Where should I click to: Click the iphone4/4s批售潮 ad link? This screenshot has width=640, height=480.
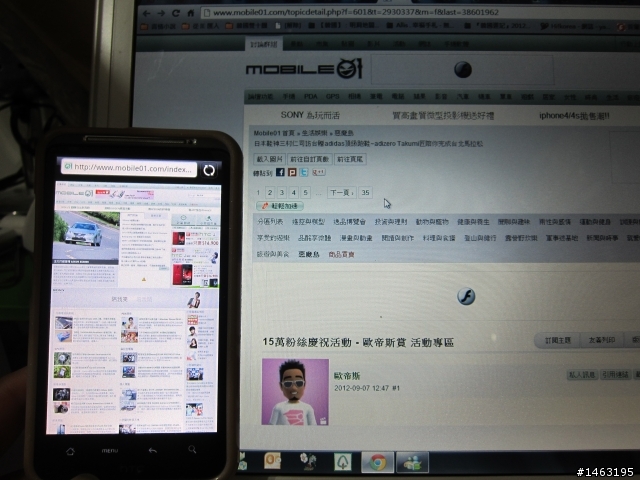point(574,116)
